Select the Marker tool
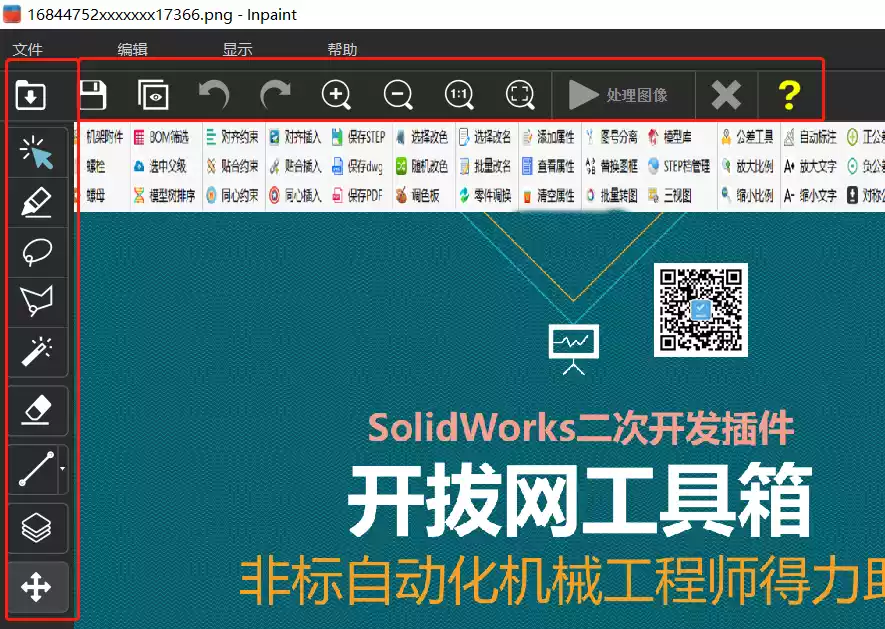Screen dimensions: 885x629 tap(37, 203)
